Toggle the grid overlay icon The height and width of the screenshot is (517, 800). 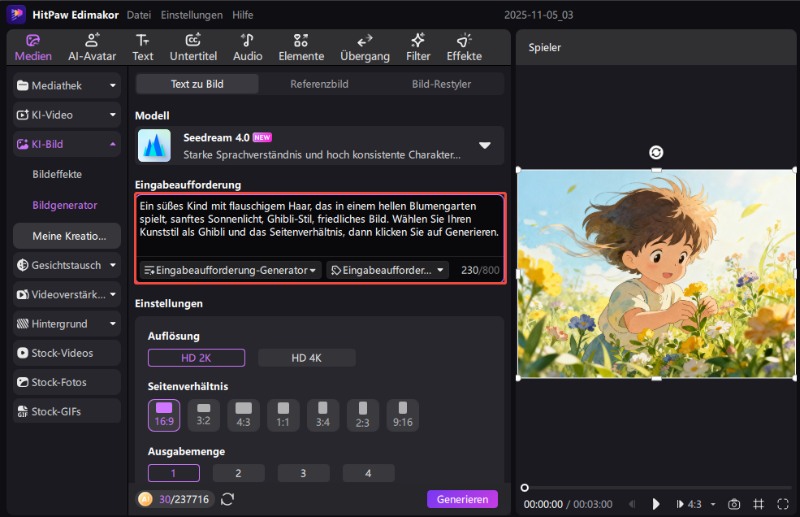(759, 504)
